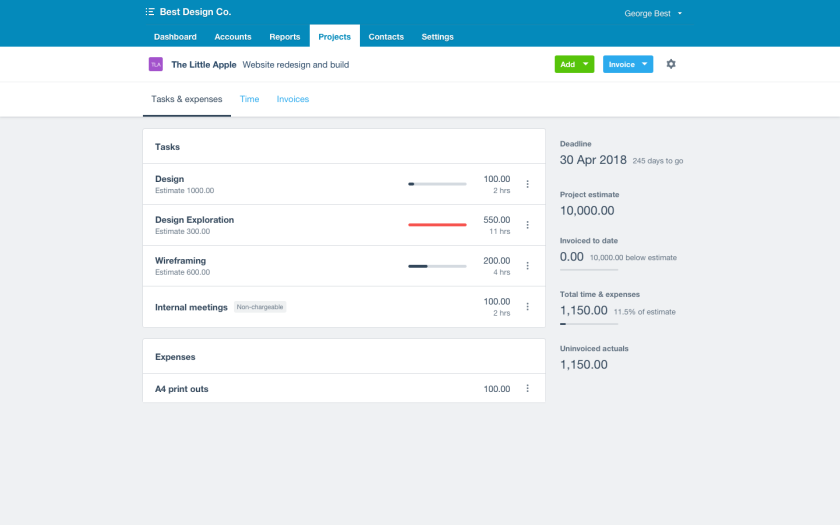Click the red Design Exploration progress bar
The height and width of the screenshot is (525, 840).
coord(437,225)
